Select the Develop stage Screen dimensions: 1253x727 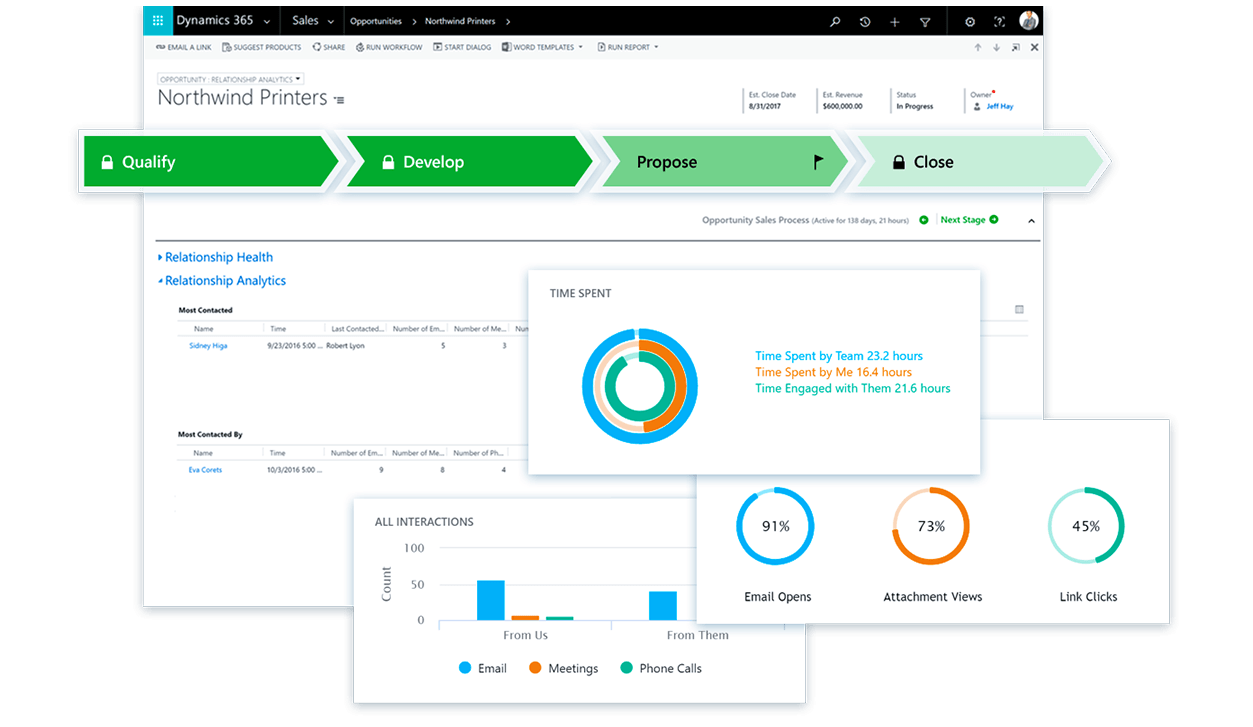point(470,162)
